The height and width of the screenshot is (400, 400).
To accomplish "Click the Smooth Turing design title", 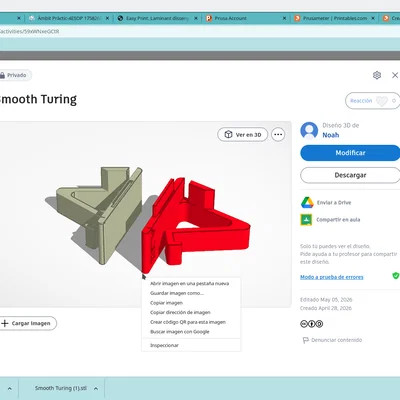I will tap(38, 99).
